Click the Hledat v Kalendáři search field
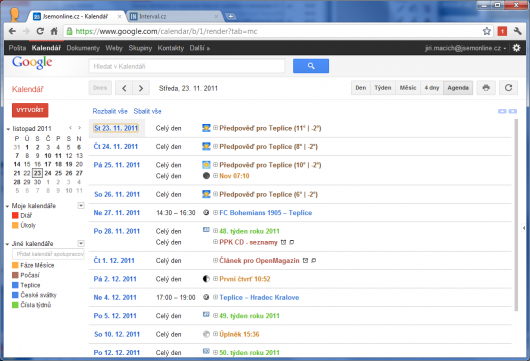The image size is (530, 361). [x=187, y=66]
